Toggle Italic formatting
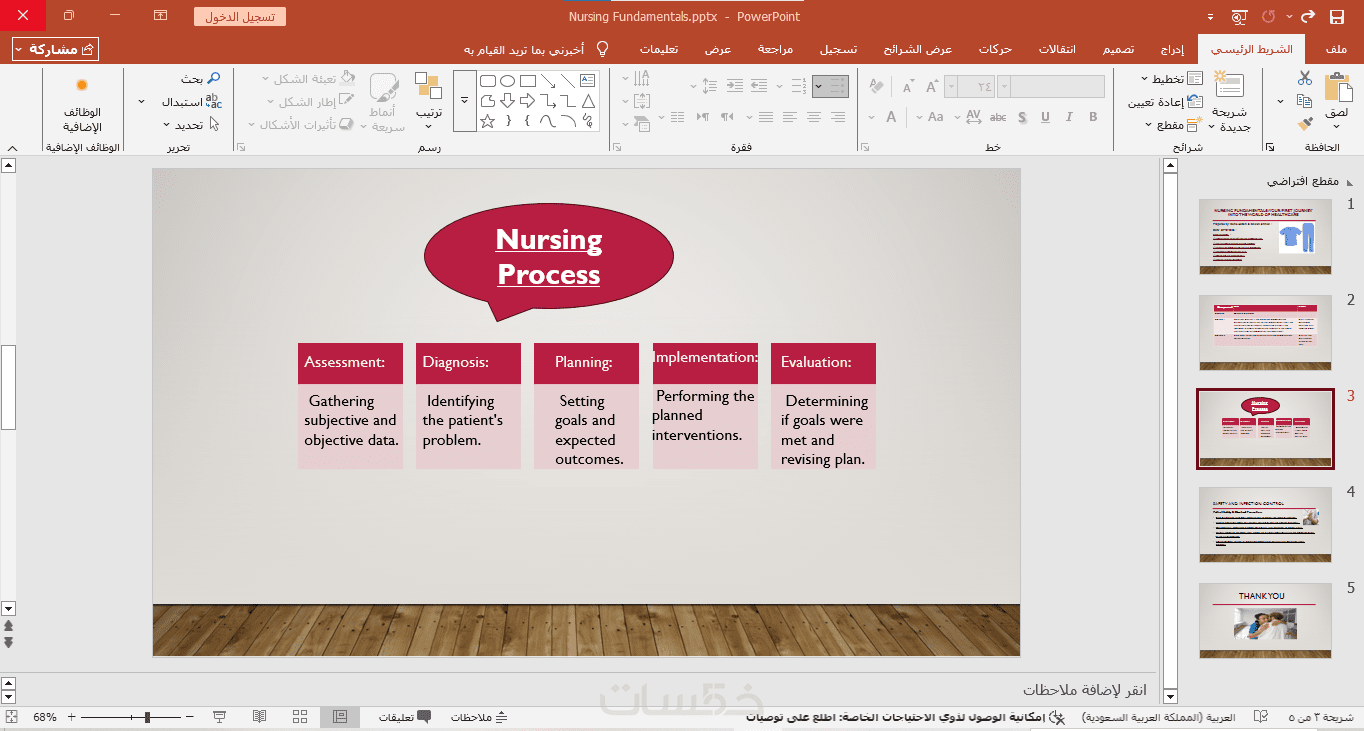The width and height of the screenshot is (1364, 731). point(1069,117)
